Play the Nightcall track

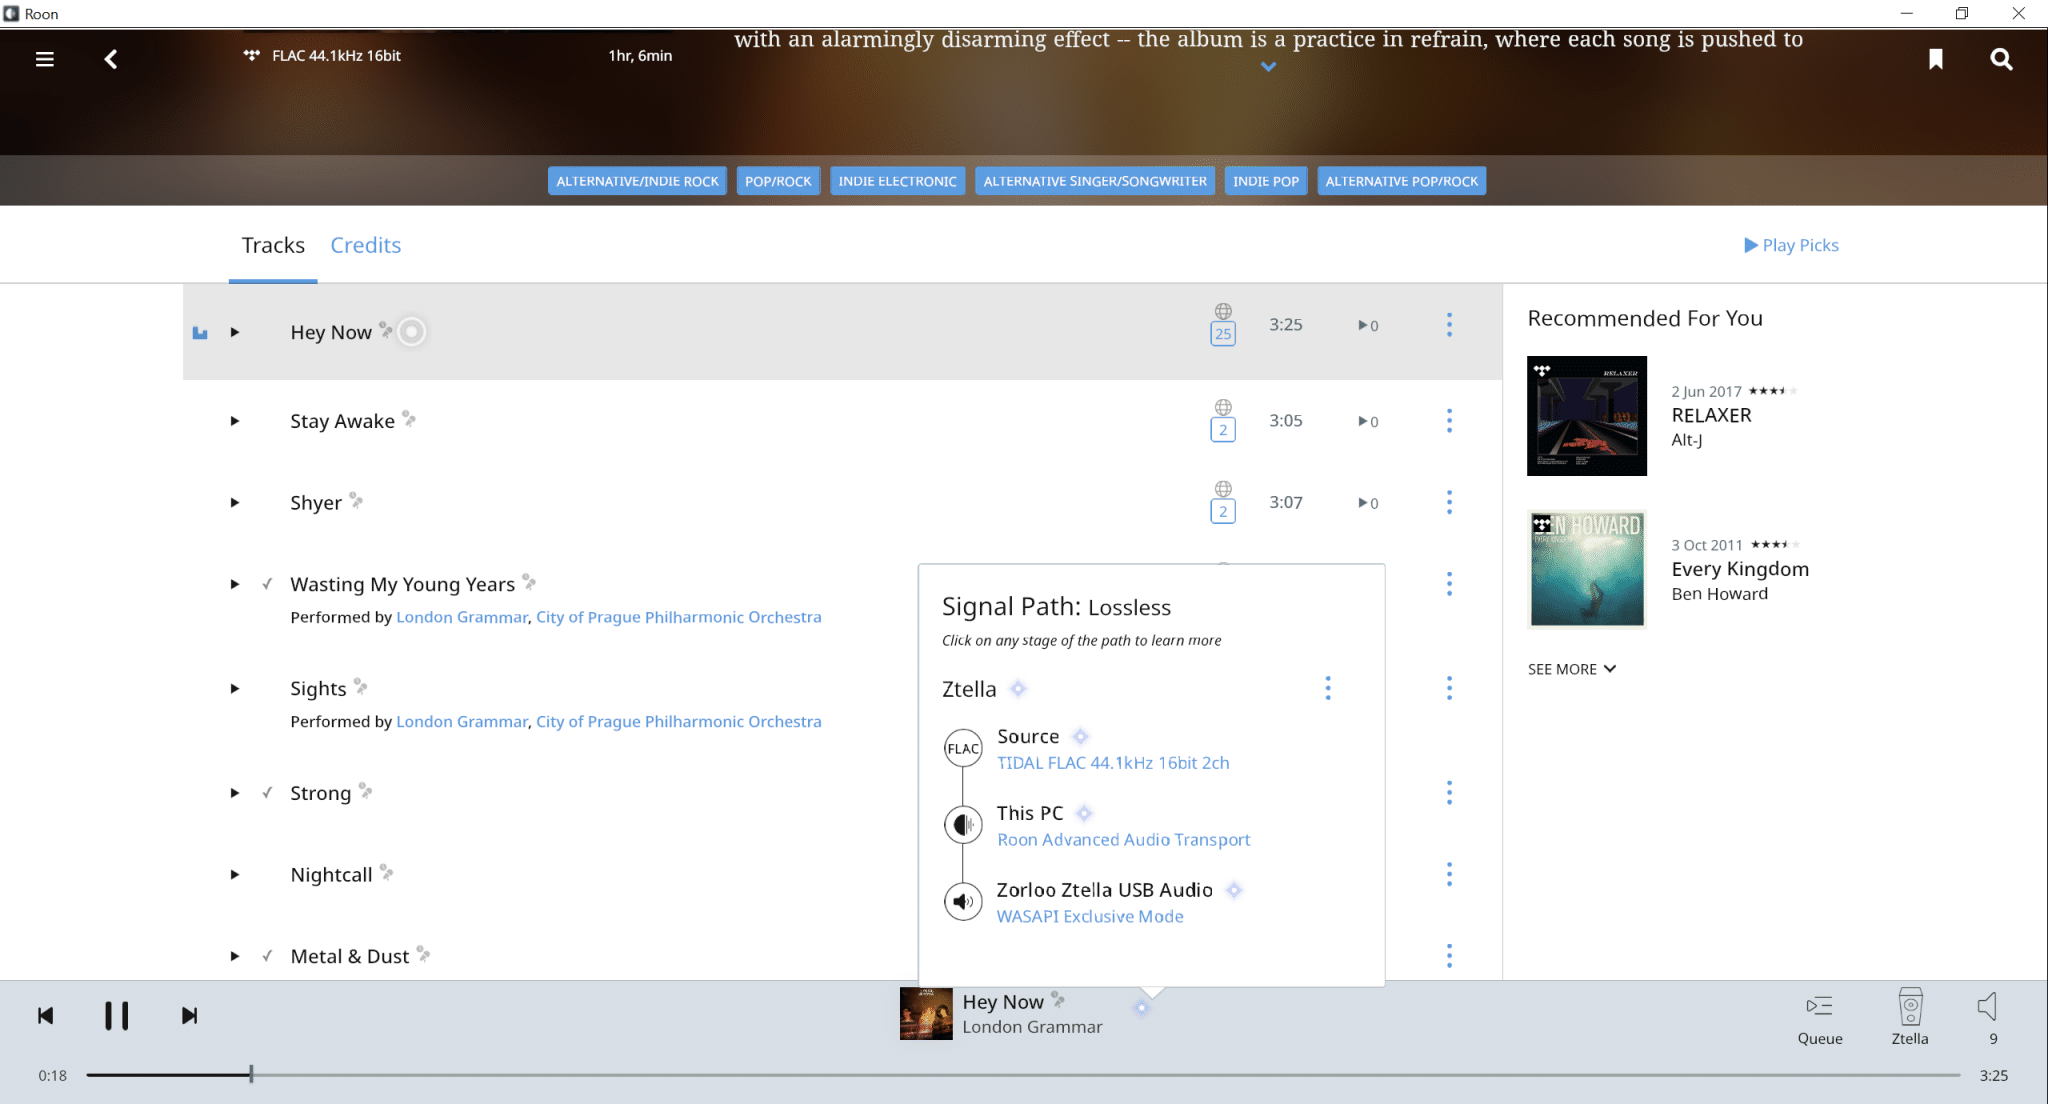coord(235,875)
